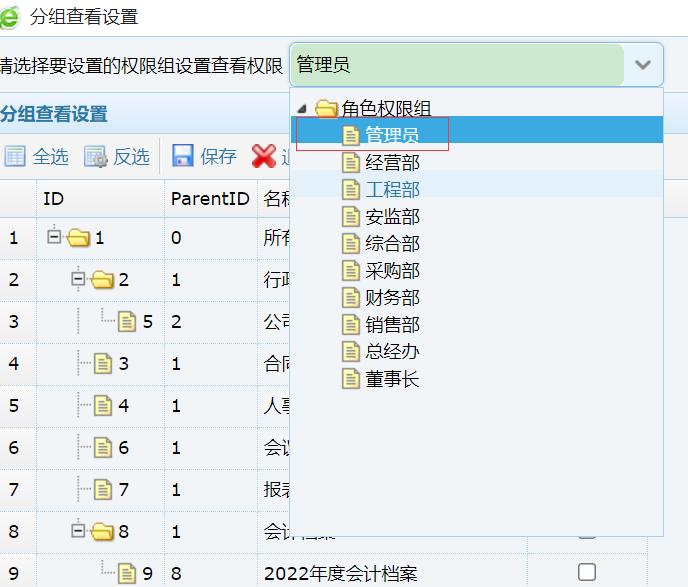
Task: Open the permission group dropdown arrow
Action: (x=643, y=65)
